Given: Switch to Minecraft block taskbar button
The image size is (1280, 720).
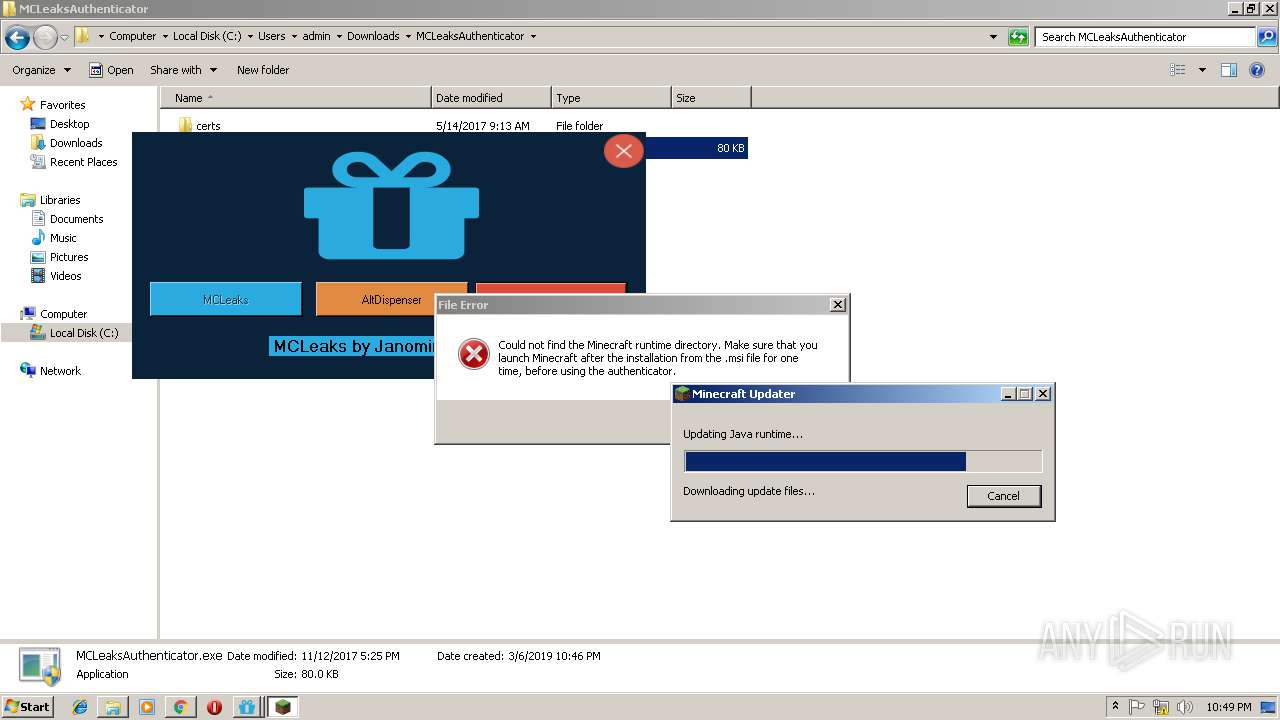Looking at the screenshot, I should [283, 707].
